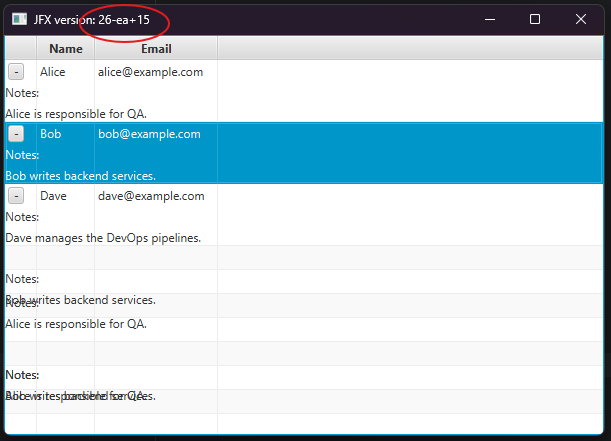Click "Bob writes backend services." in highlighted row
Viewport: 611px width, 441px height.
(80, 176)
